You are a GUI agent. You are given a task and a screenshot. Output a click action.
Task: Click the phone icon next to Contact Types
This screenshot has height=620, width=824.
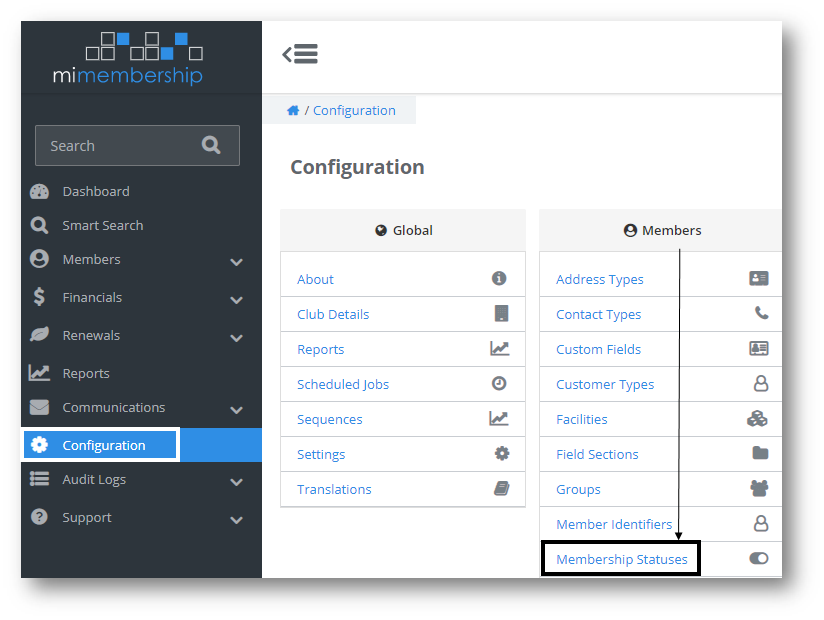tap(758, 314)
